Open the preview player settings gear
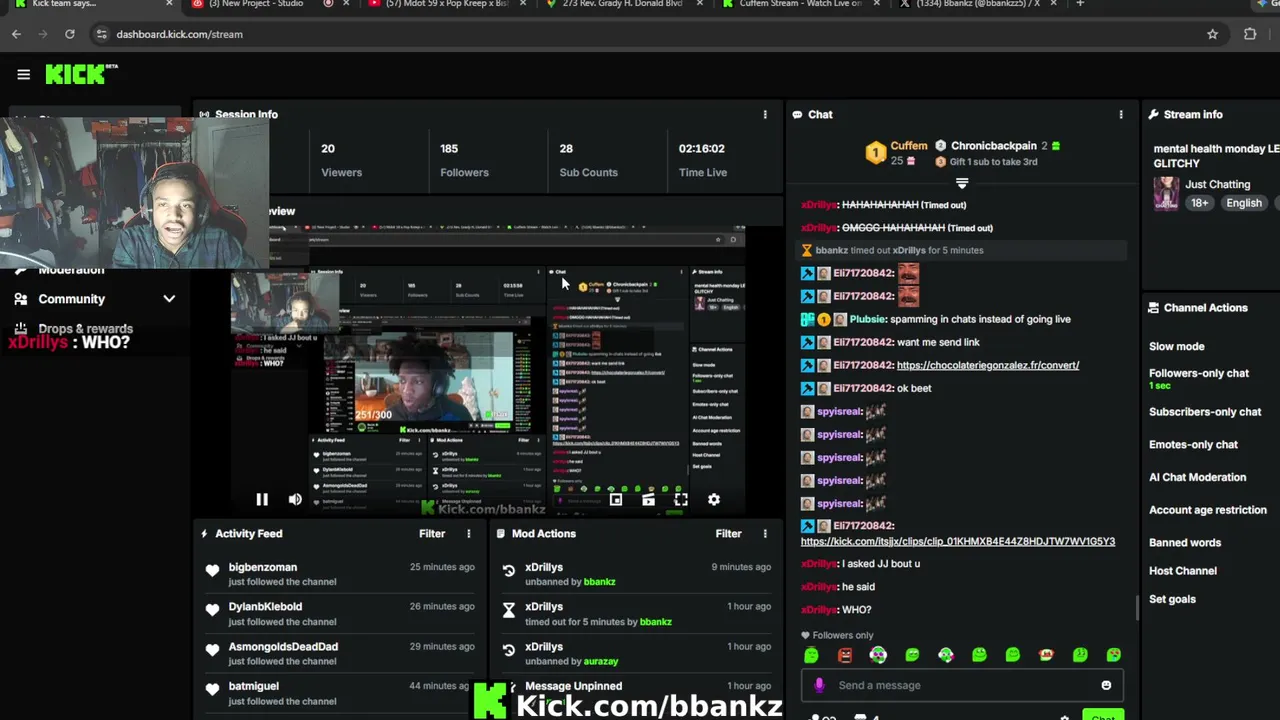Image resolution: width=1280 pixels, height=720 pixels. click(x=714, y=499)
